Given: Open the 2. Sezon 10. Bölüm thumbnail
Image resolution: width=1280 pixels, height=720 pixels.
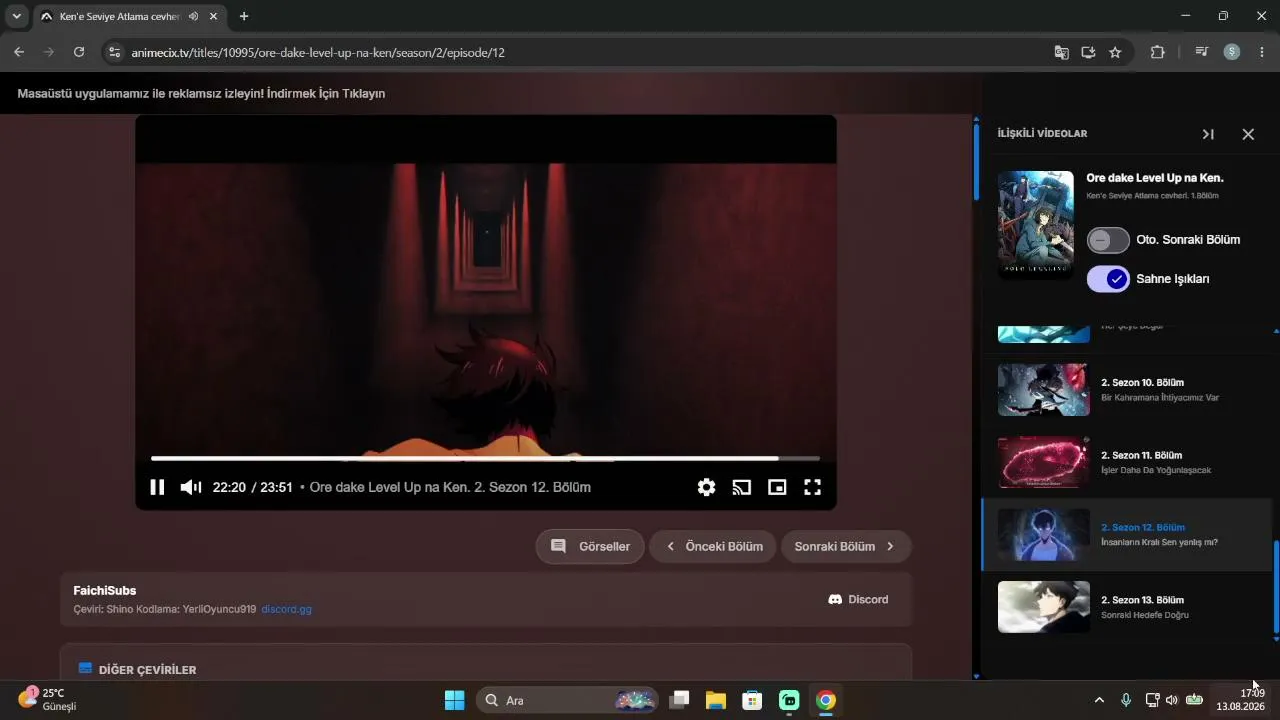Looking at the screenshot, I should coord(1044,389).
